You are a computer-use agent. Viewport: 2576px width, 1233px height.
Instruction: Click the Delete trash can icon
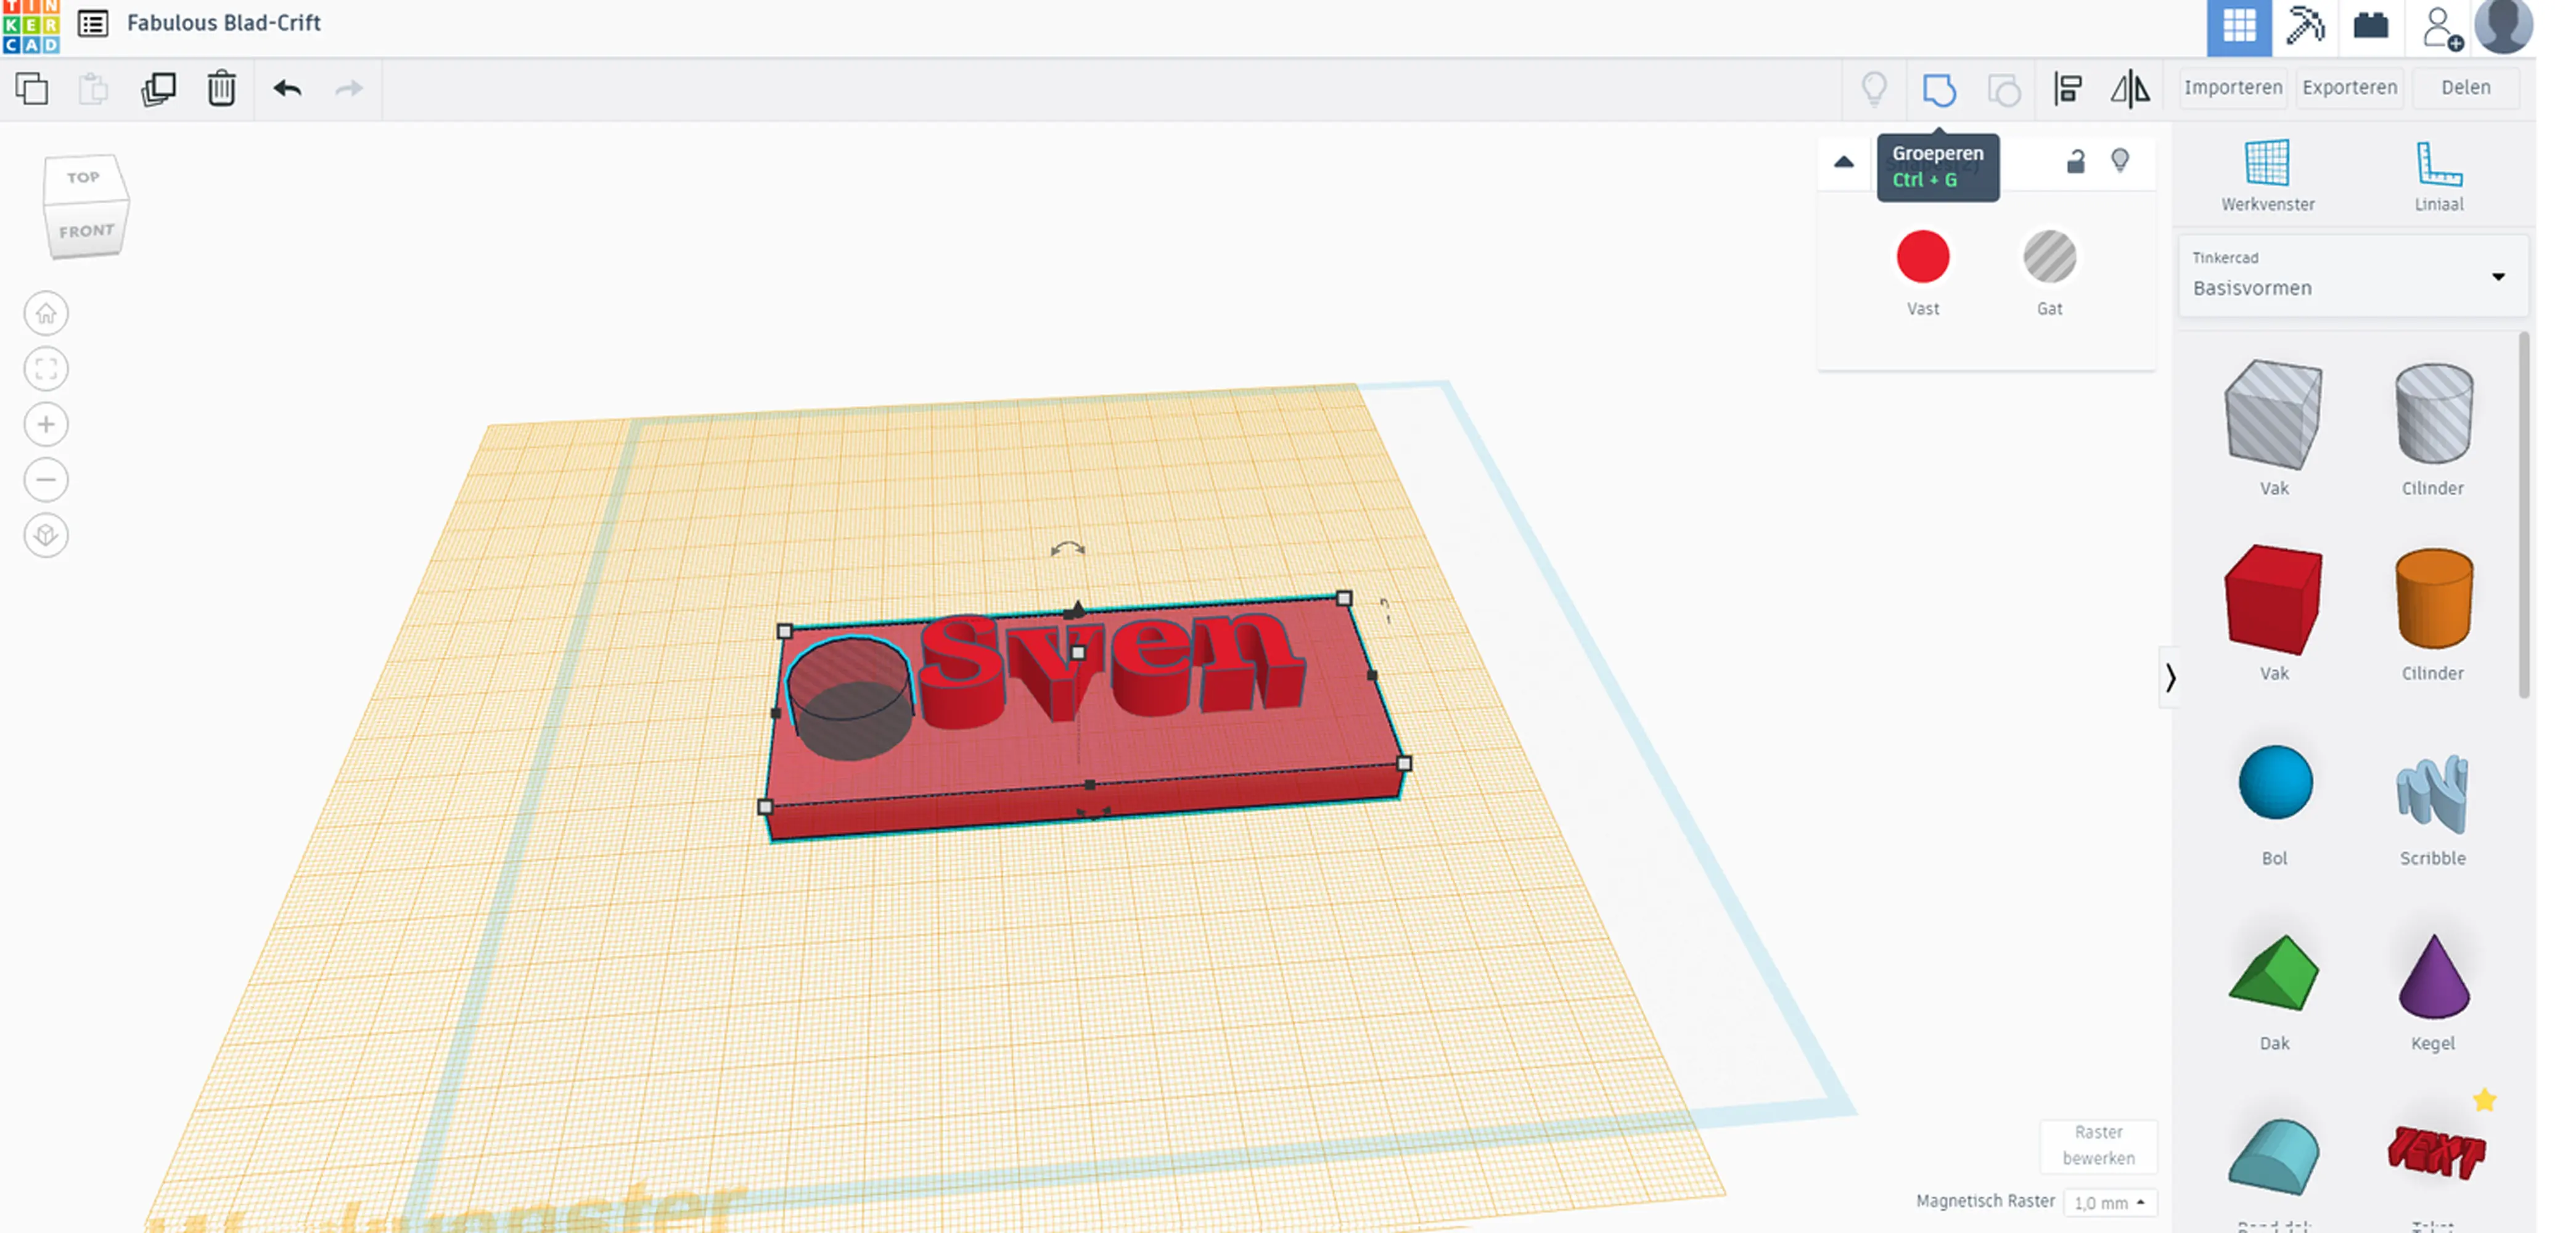coord(221,89)
